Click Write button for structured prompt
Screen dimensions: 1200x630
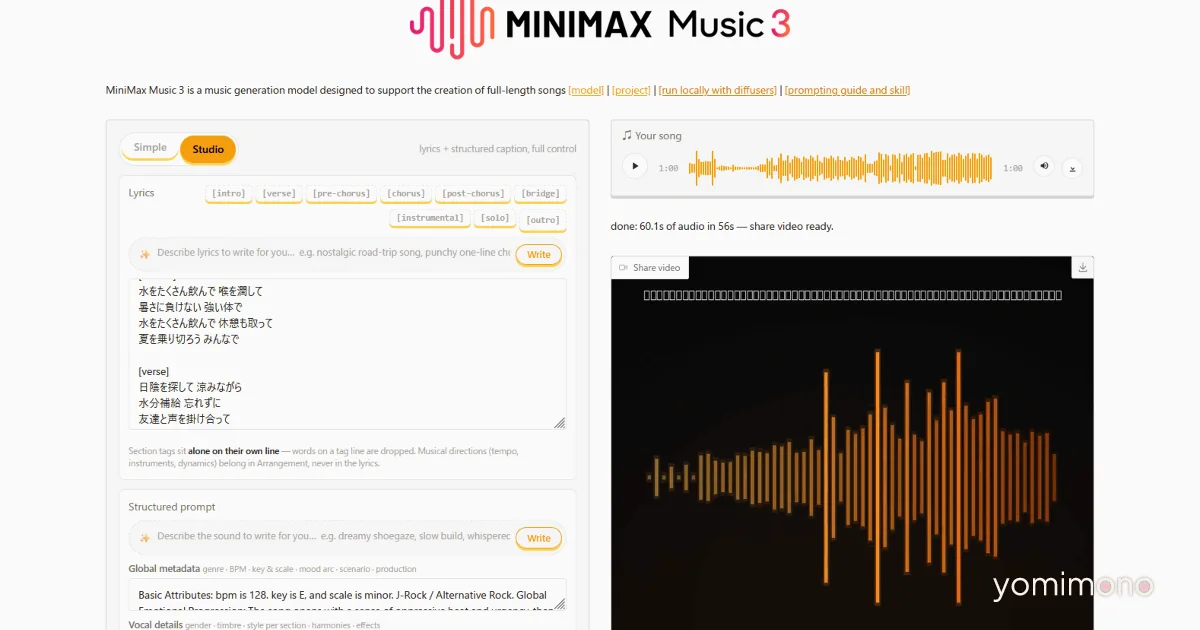[x=539, y=538]
